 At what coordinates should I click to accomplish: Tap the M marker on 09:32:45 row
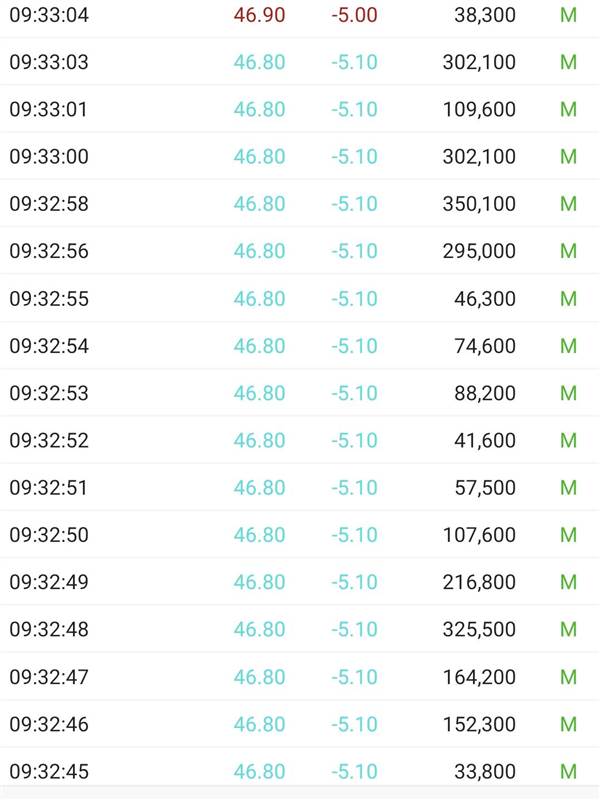568,771
